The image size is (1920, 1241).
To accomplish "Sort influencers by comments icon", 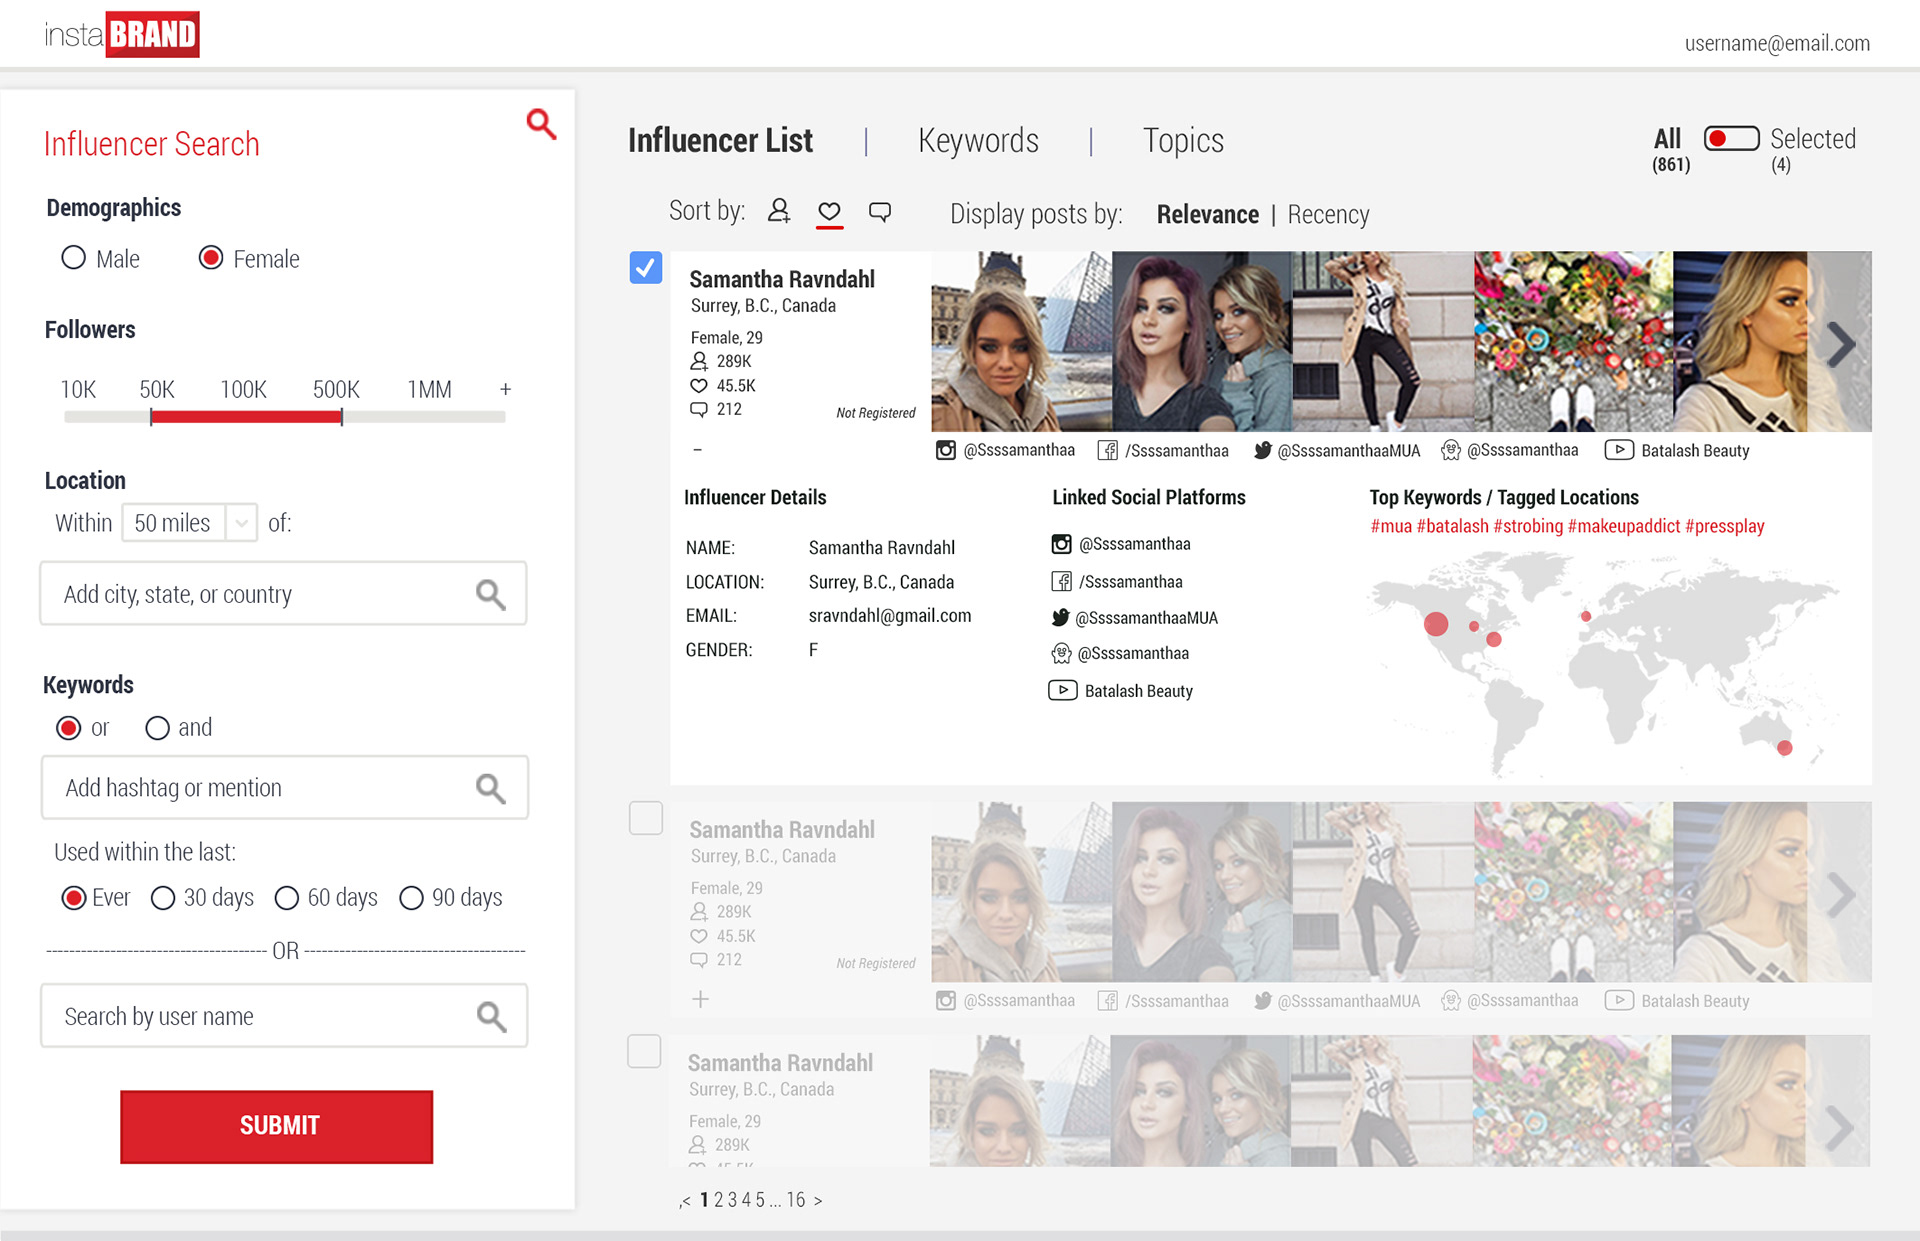I will [880, 211].
